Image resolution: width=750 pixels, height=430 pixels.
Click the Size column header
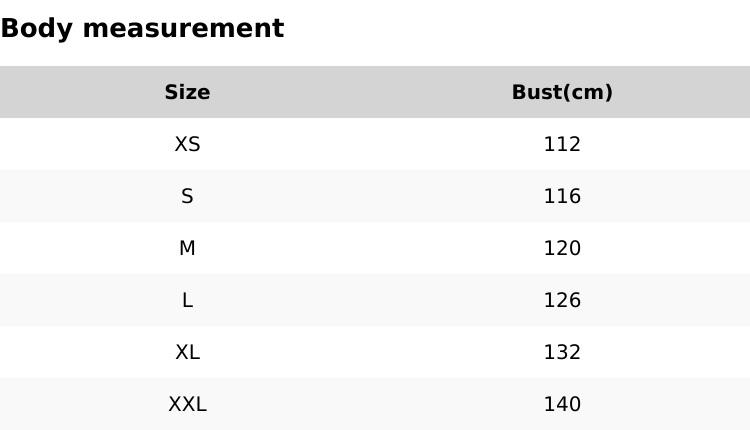point(187,92)
